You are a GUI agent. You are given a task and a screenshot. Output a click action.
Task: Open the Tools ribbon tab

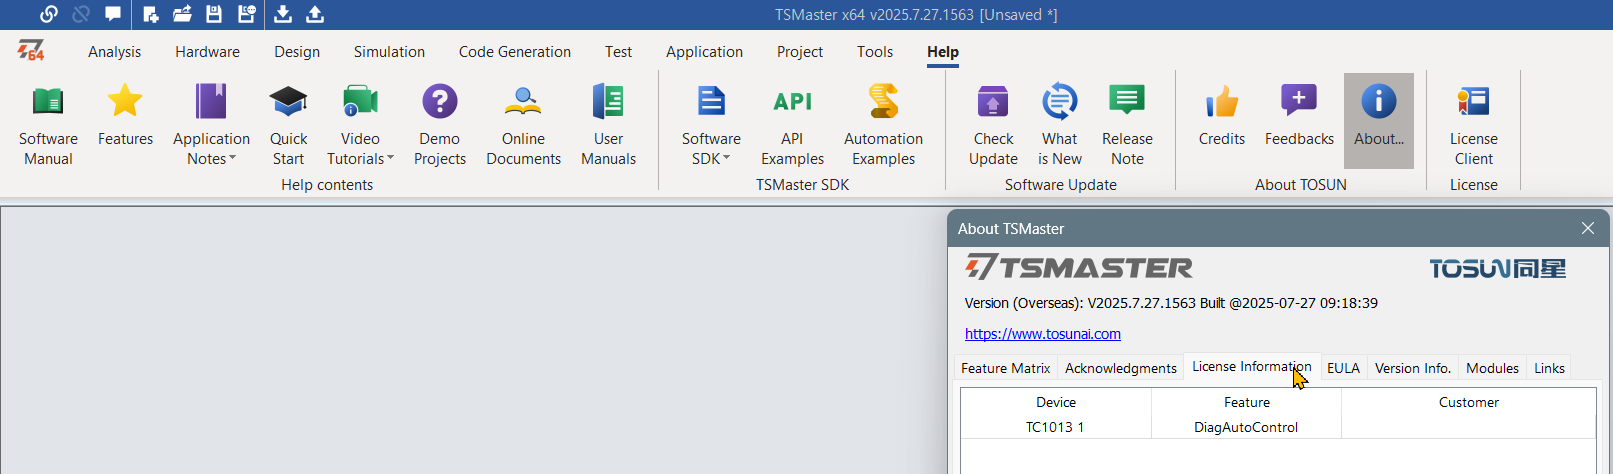pos(875,52)
